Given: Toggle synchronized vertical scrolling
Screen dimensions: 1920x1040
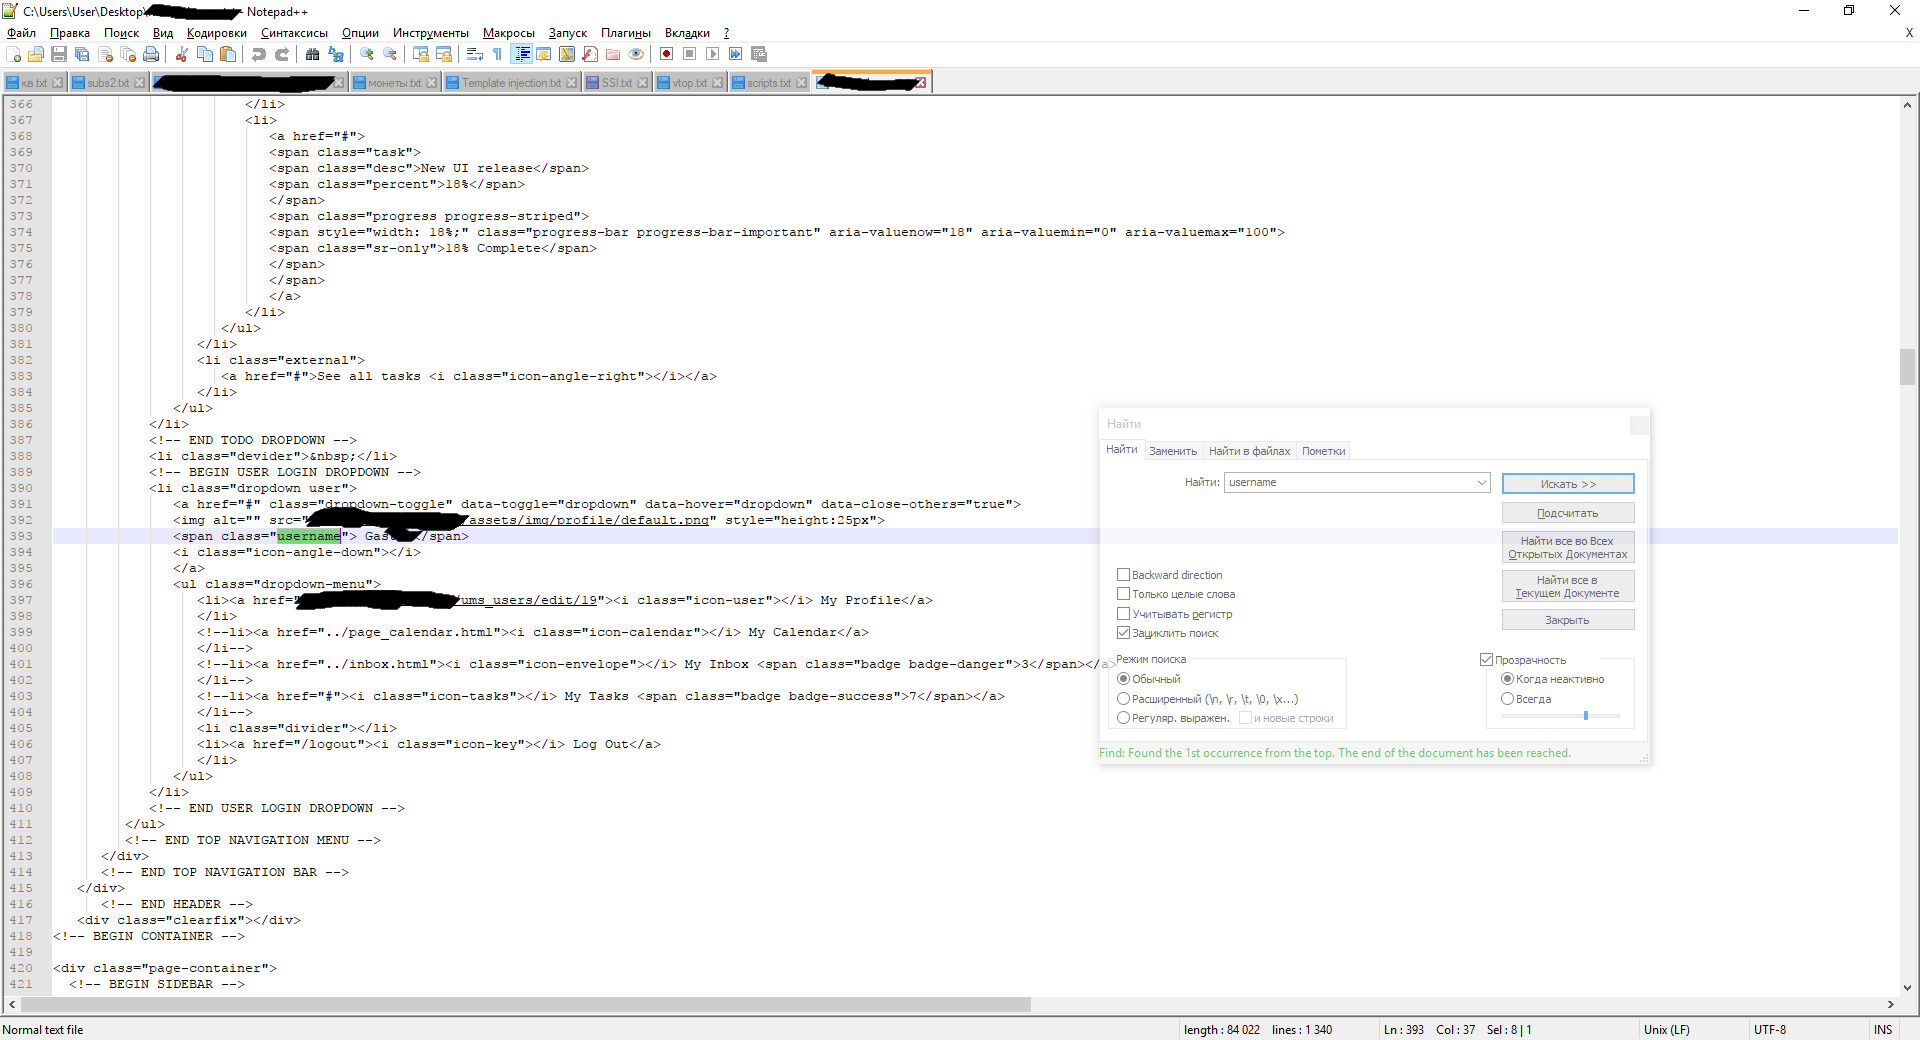Looking at the screenshot, I should 421,54.
